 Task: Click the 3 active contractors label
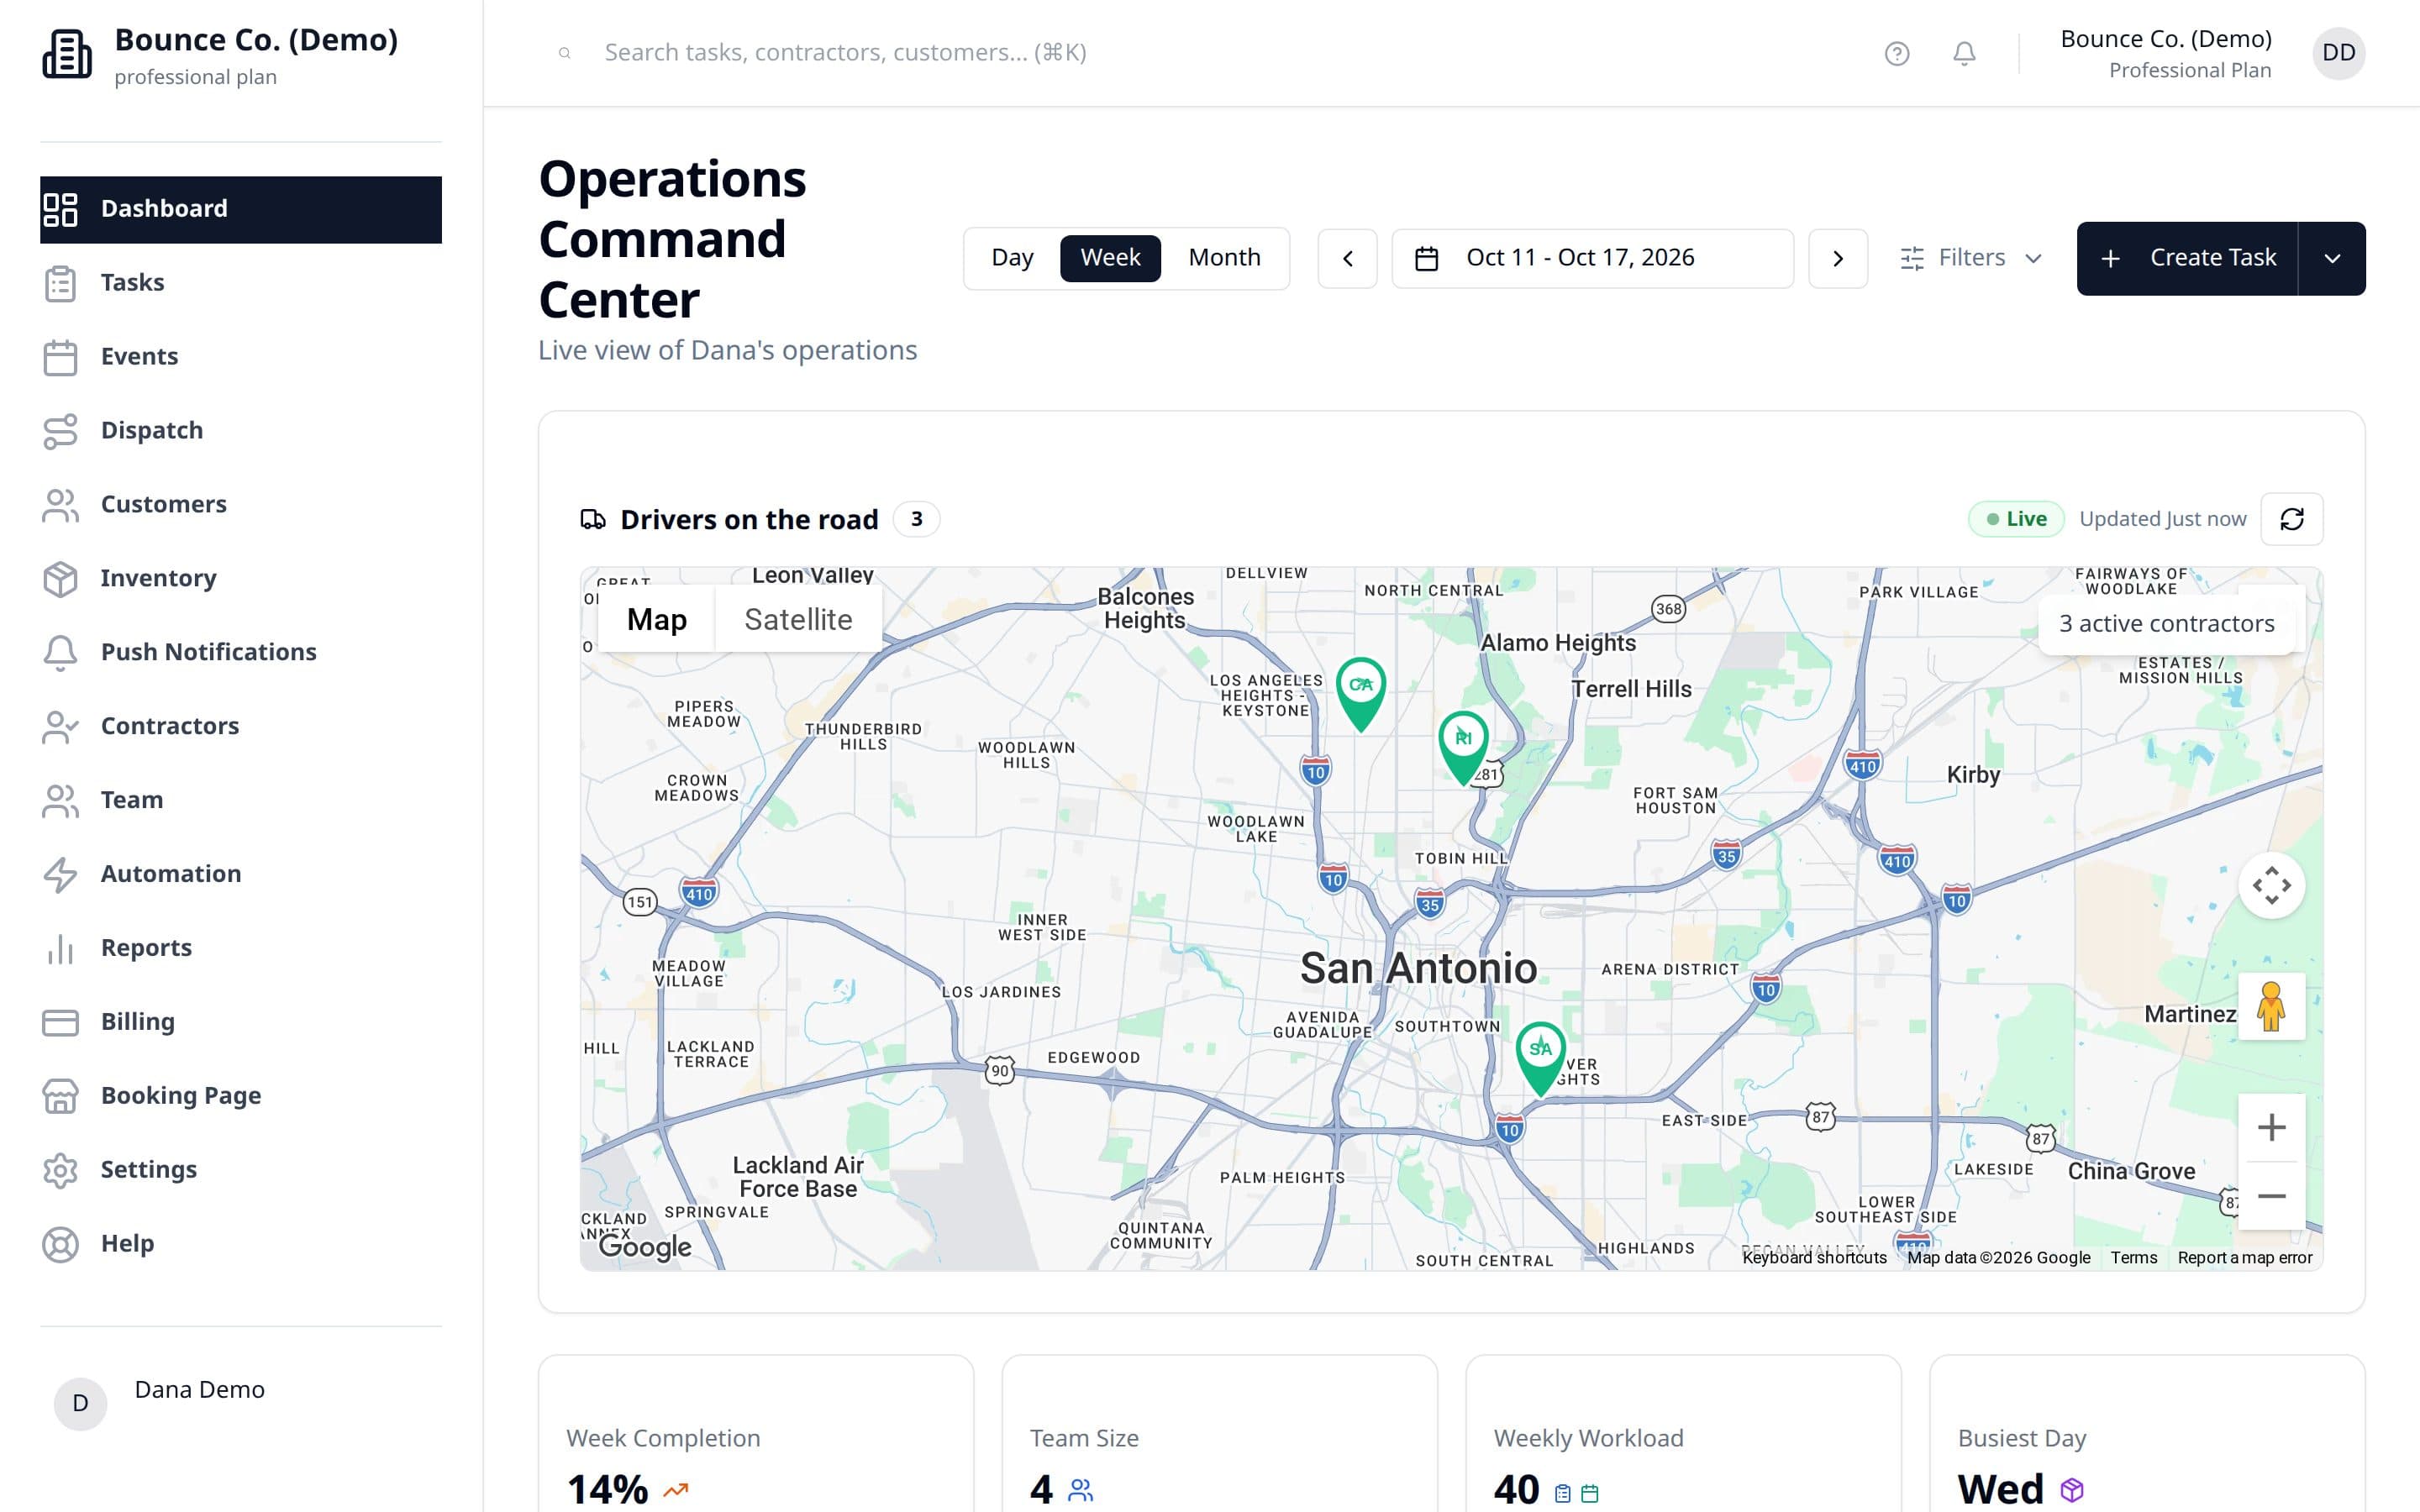click(2166, 624)
